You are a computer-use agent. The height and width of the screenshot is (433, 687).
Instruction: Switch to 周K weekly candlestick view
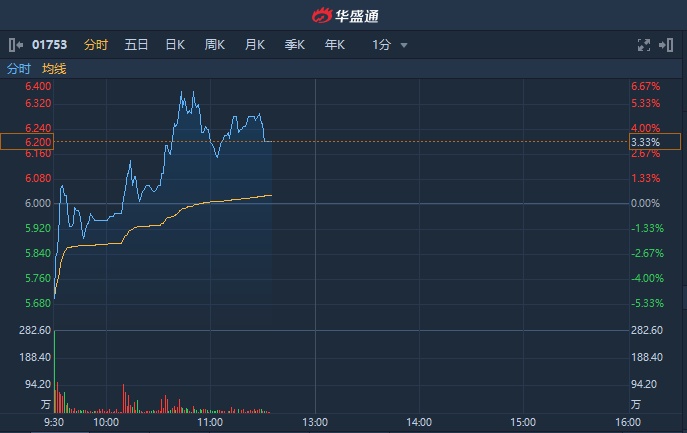[215, 45]
